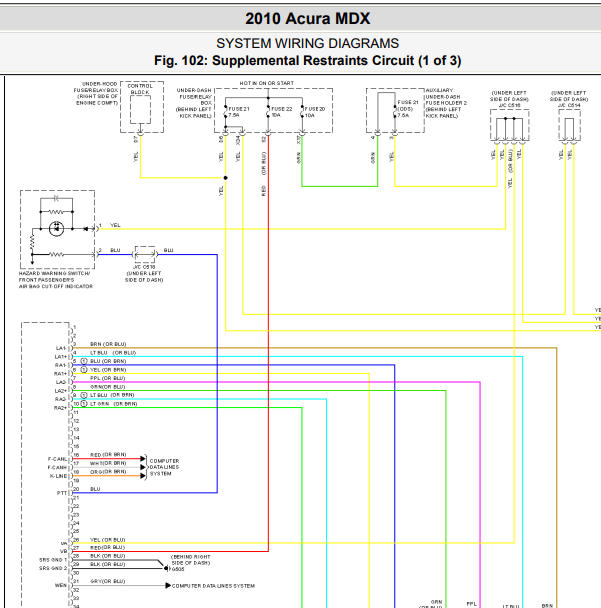Click the '2010 Acura MDX' page title

click(x=307, y=18)
